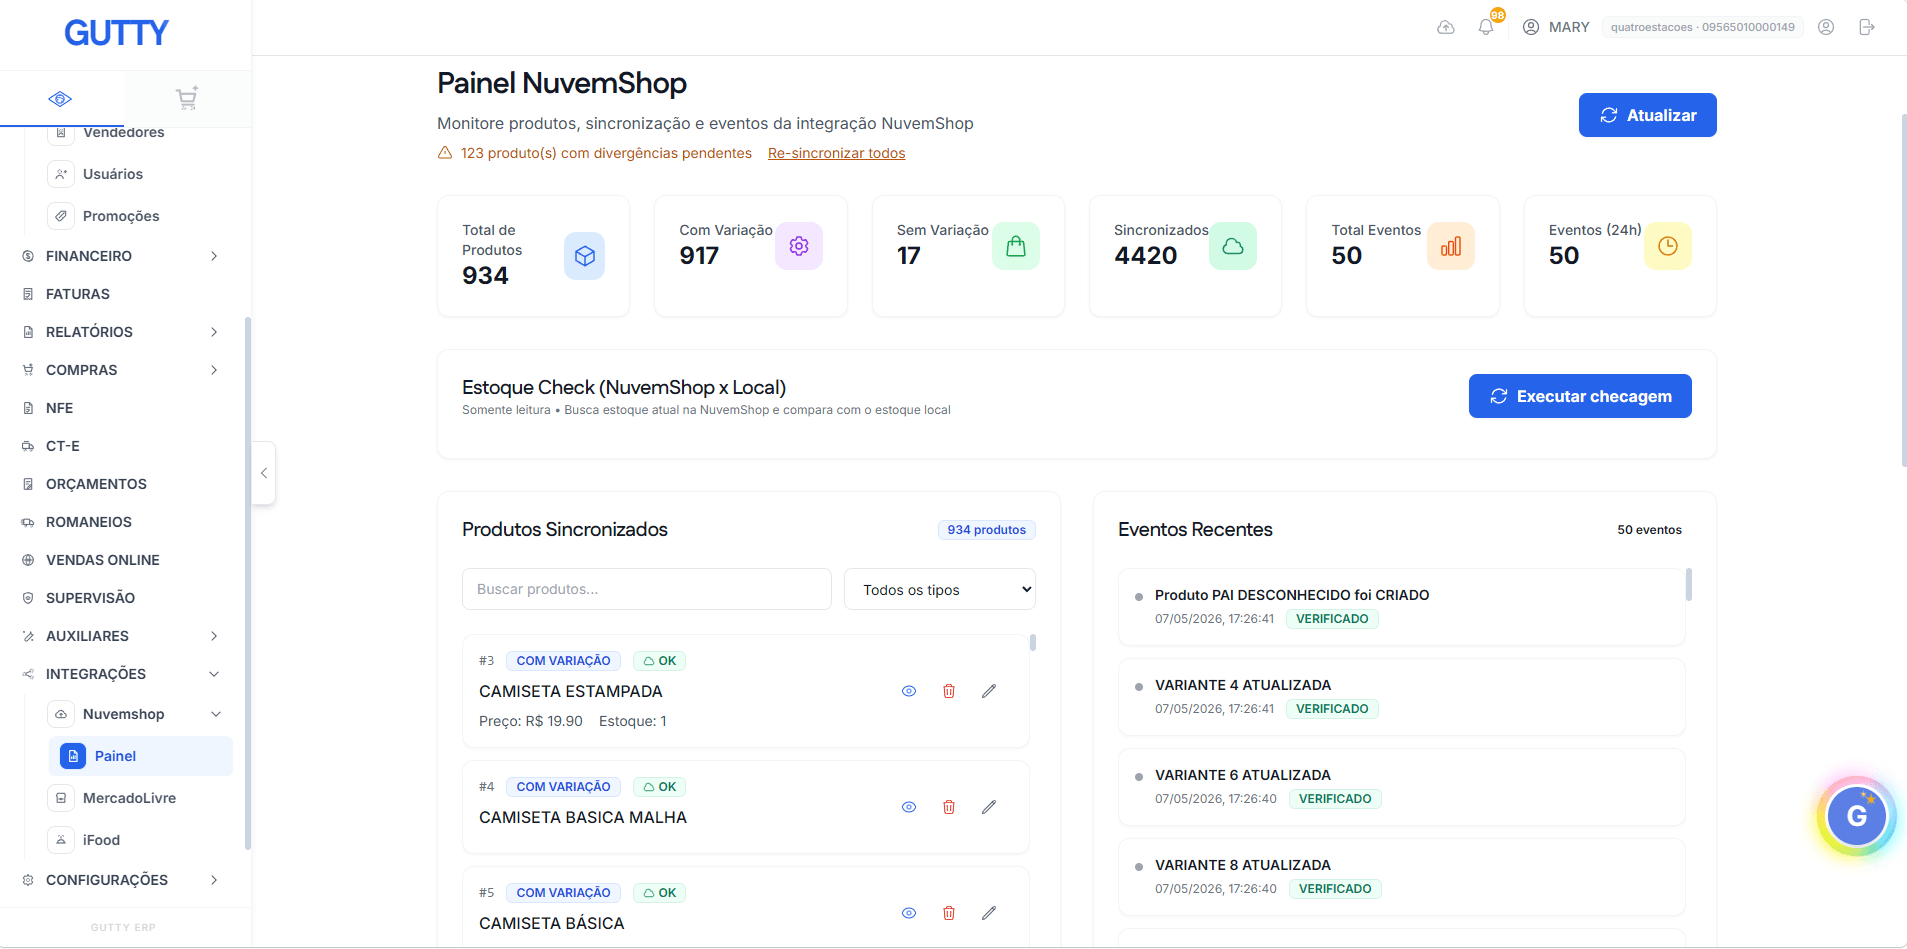This screenshot has height=949, width=1907.
Task: Switch to the shopping cart sidebar tab
Action: (x=187, y=98)
